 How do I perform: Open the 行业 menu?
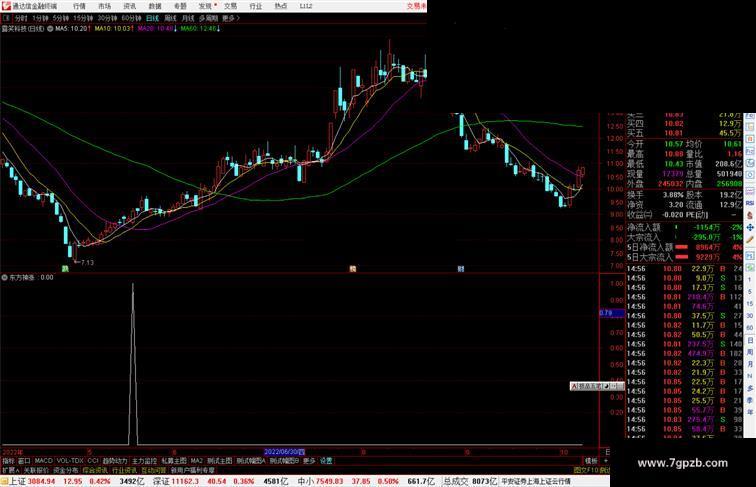click(x=256, y=6)
